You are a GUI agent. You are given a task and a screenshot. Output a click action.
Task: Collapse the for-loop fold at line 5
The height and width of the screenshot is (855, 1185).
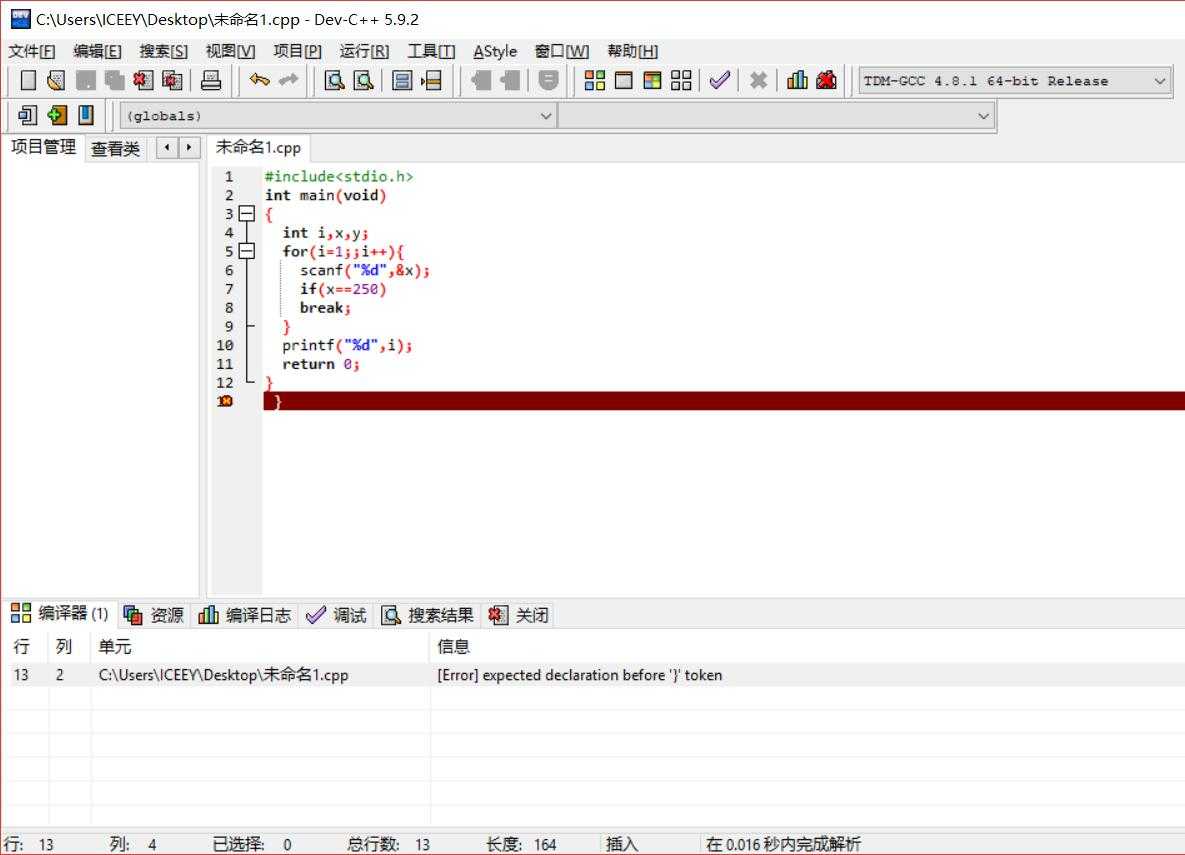coord(246,251)
